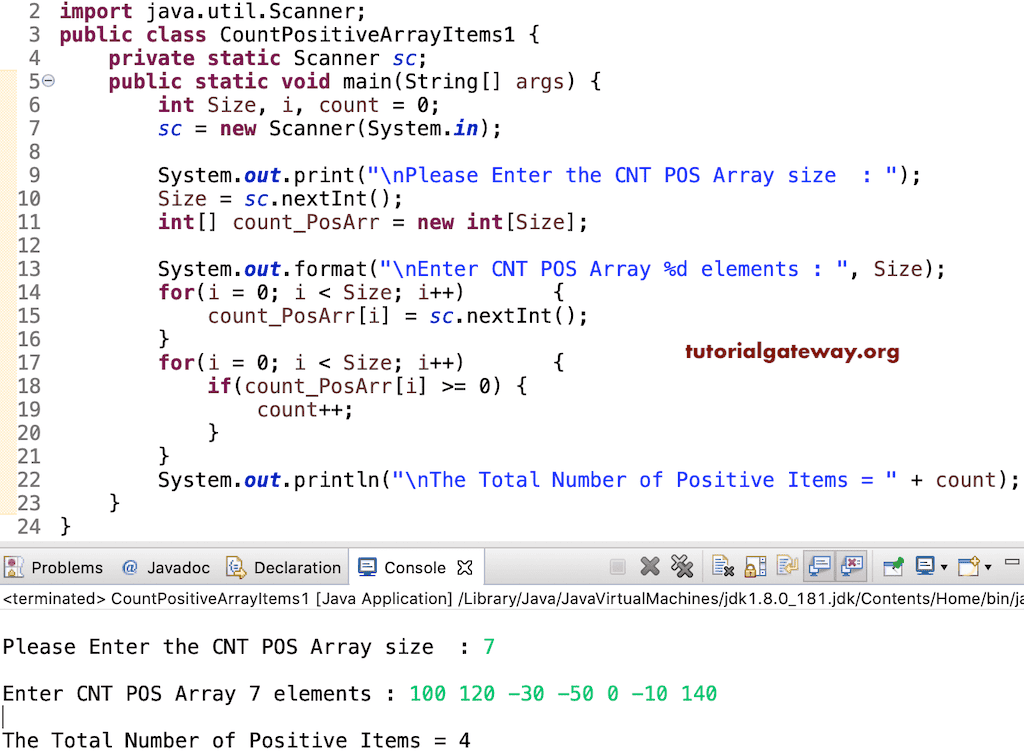Remove all terminated launches
Image resolution: width=1024 pixels, height=755 pixels.
pos(683,567)
